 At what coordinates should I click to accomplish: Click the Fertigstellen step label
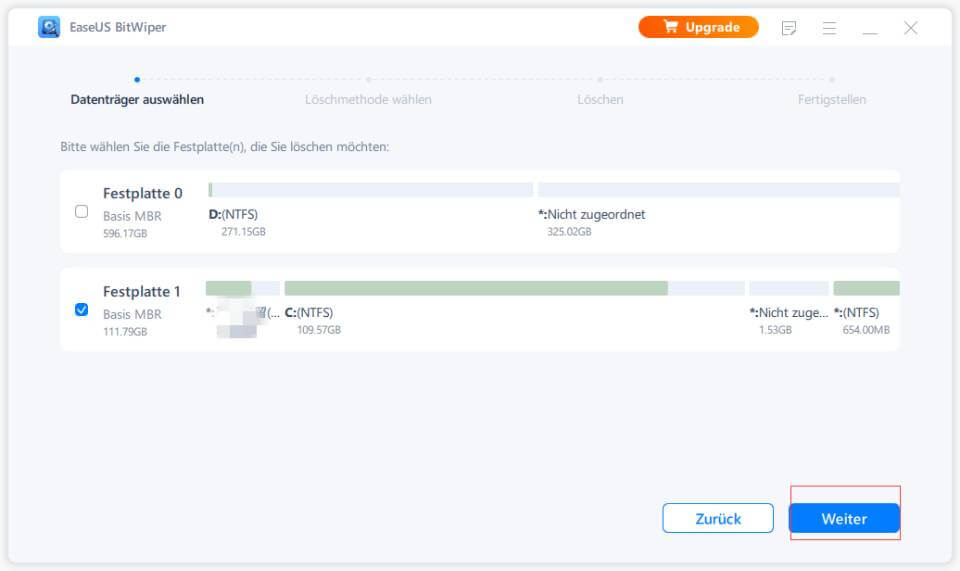pyautogui.click(x=831, y=99)
